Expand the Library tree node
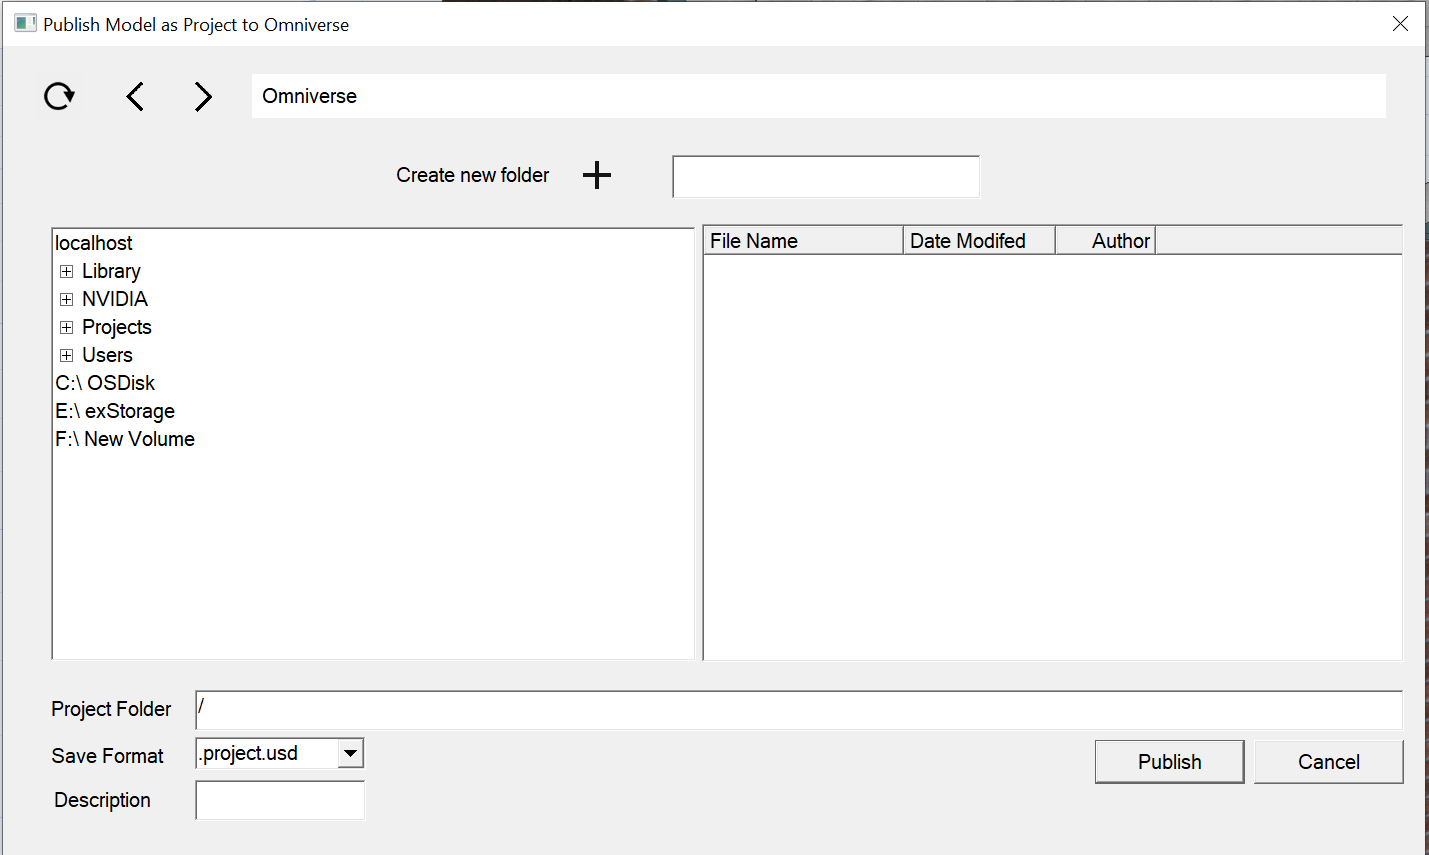The height and width of the screenshot is (855, 1429). (x=66, y=271)
